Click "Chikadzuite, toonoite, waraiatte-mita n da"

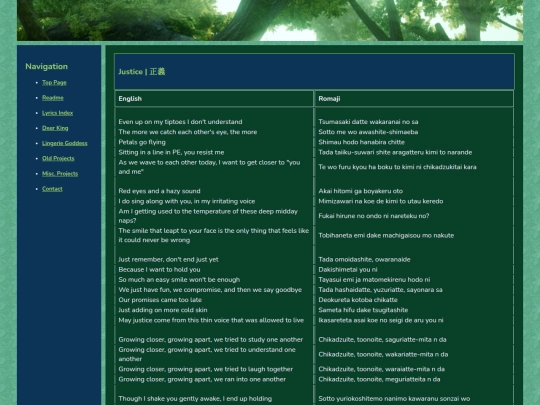point(382,369)
